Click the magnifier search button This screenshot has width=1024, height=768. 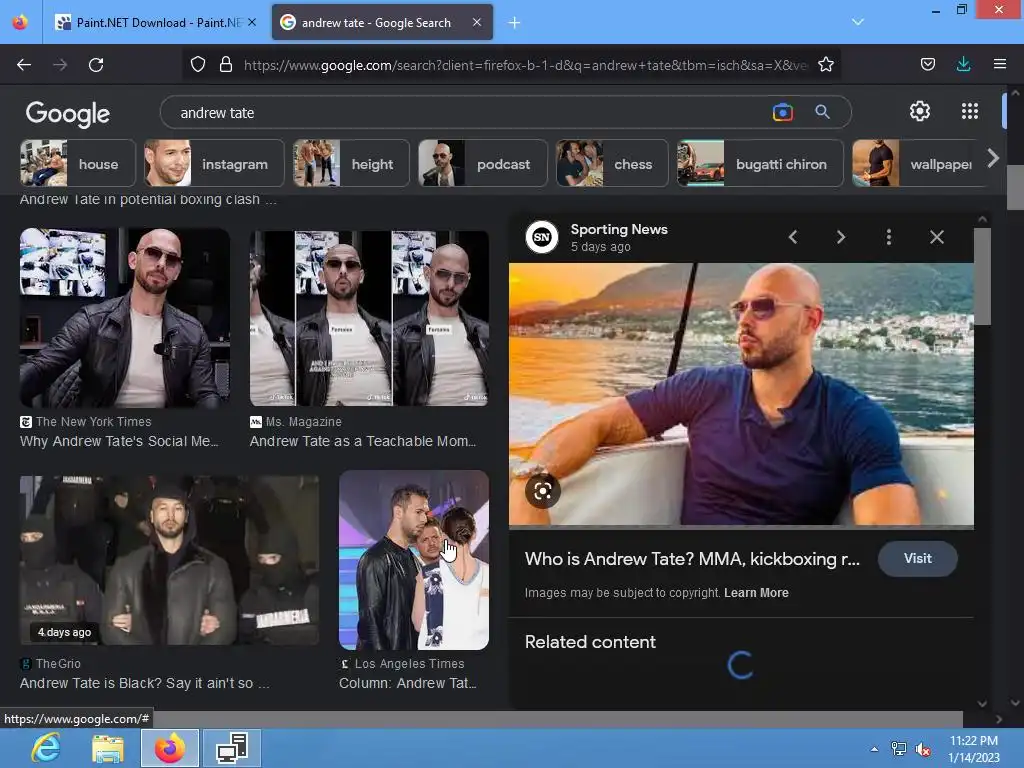[823, 112]
